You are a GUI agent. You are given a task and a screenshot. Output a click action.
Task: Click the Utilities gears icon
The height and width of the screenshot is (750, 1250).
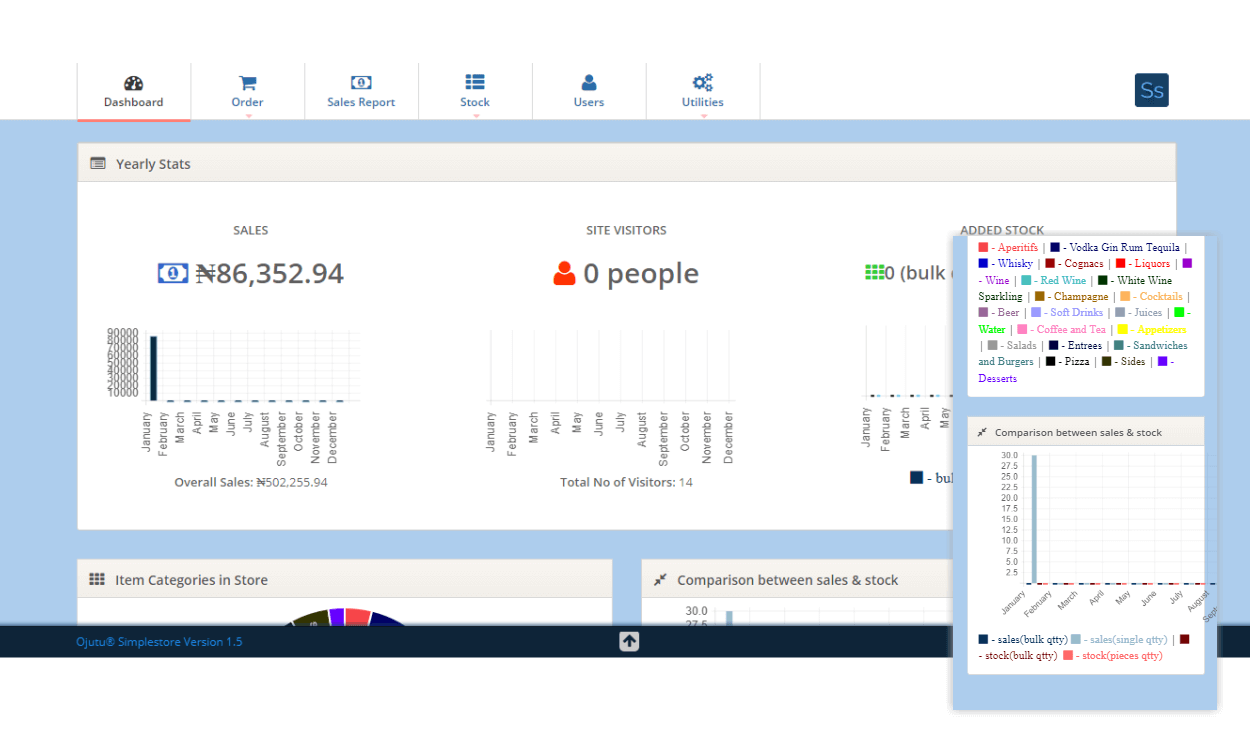coord(703,83)
